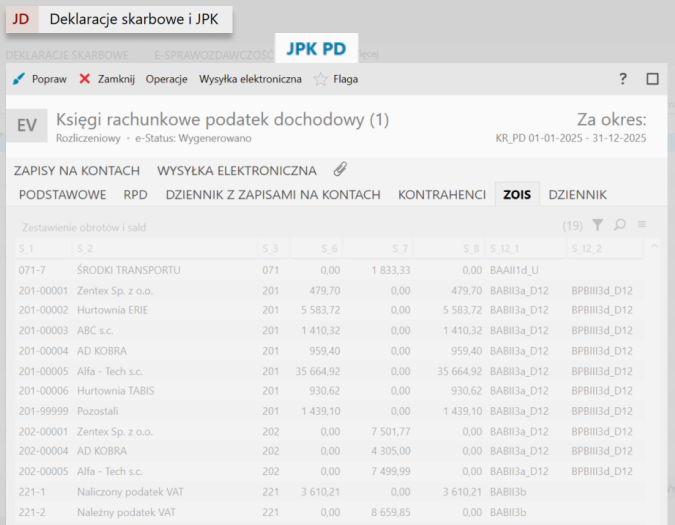The image size is (675, 525).
Task: Click the Flaga star icon
Action: 320,79
